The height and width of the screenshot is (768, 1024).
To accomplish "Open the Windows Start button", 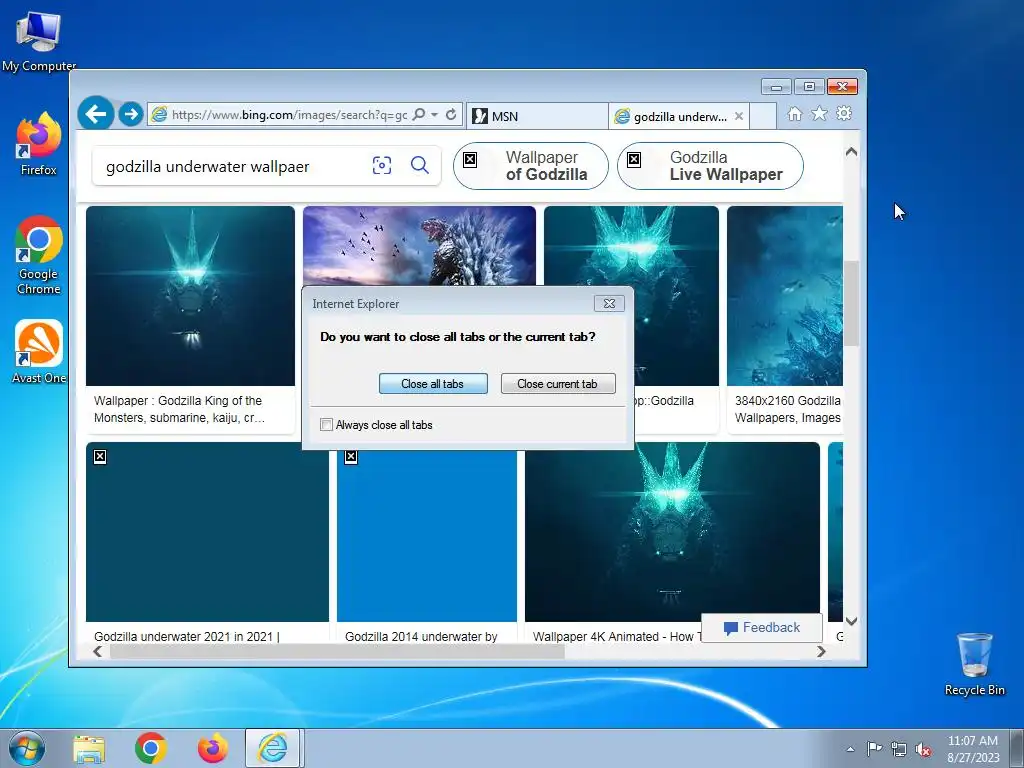I will tap(27, 748).
